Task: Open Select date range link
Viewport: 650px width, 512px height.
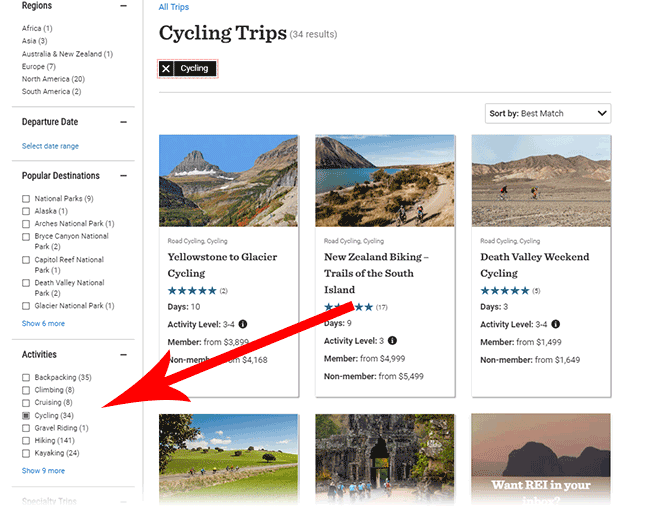Action: pyautogui.click(x=50, y=146)
